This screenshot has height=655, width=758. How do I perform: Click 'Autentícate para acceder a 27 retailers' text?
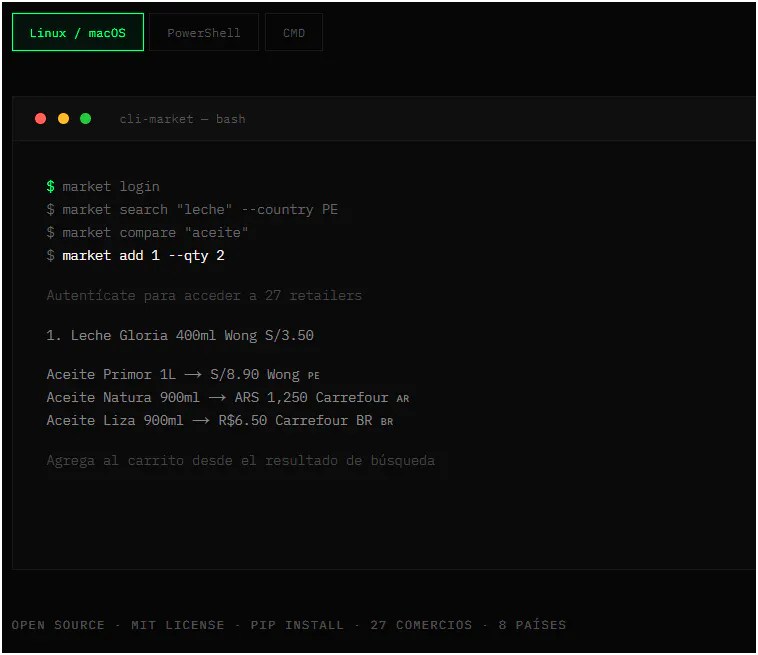tap(204, 295)
